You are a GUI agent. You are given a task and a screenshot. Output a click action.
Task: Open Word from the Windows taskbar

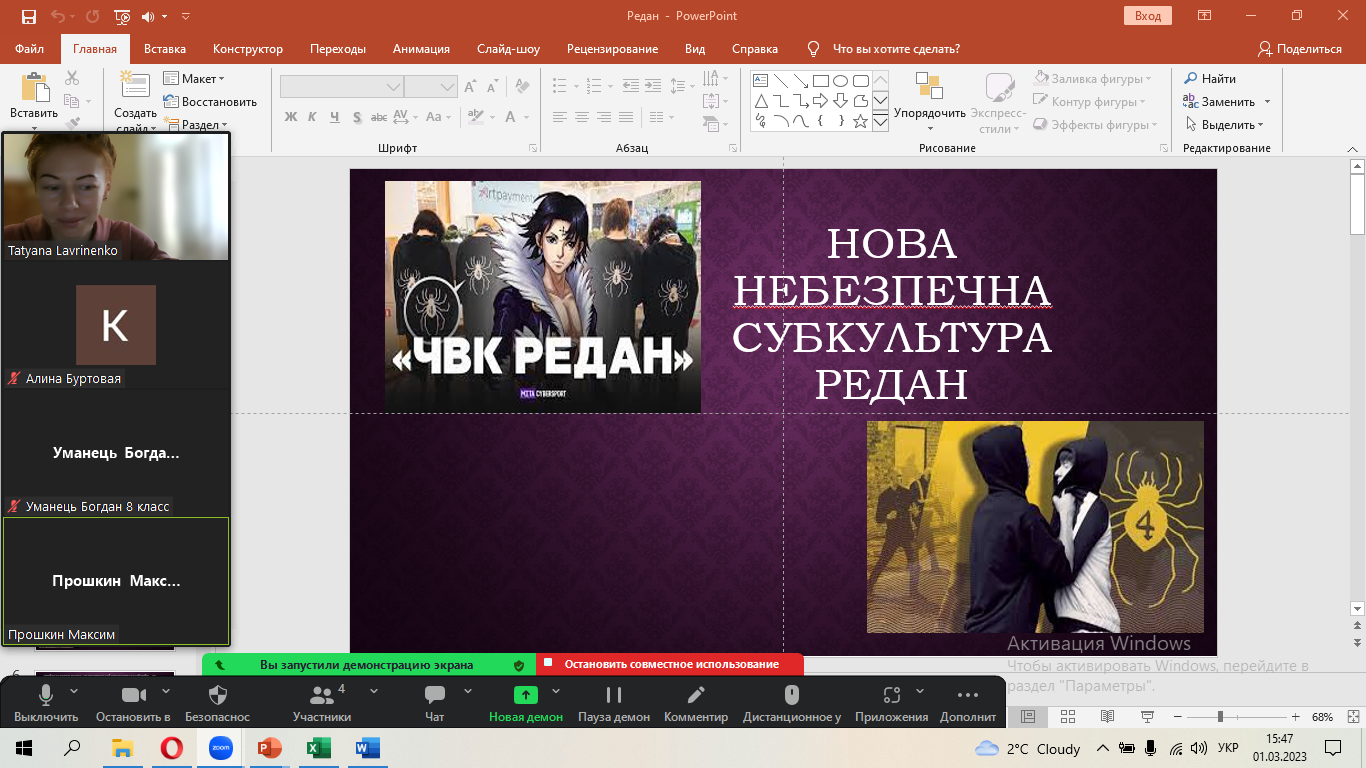[x=367, y=748]
